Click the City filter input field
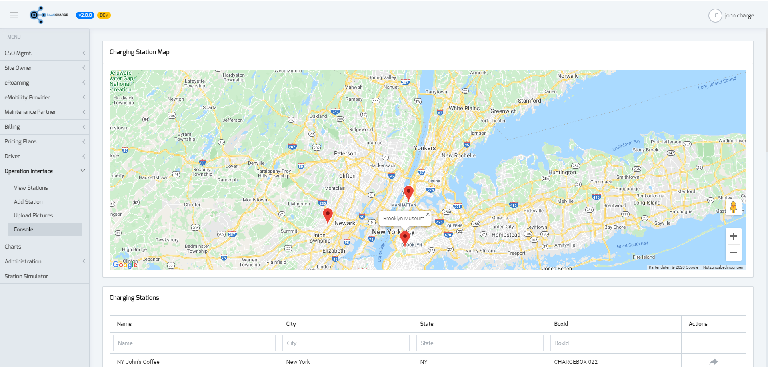 click(346, 343)
